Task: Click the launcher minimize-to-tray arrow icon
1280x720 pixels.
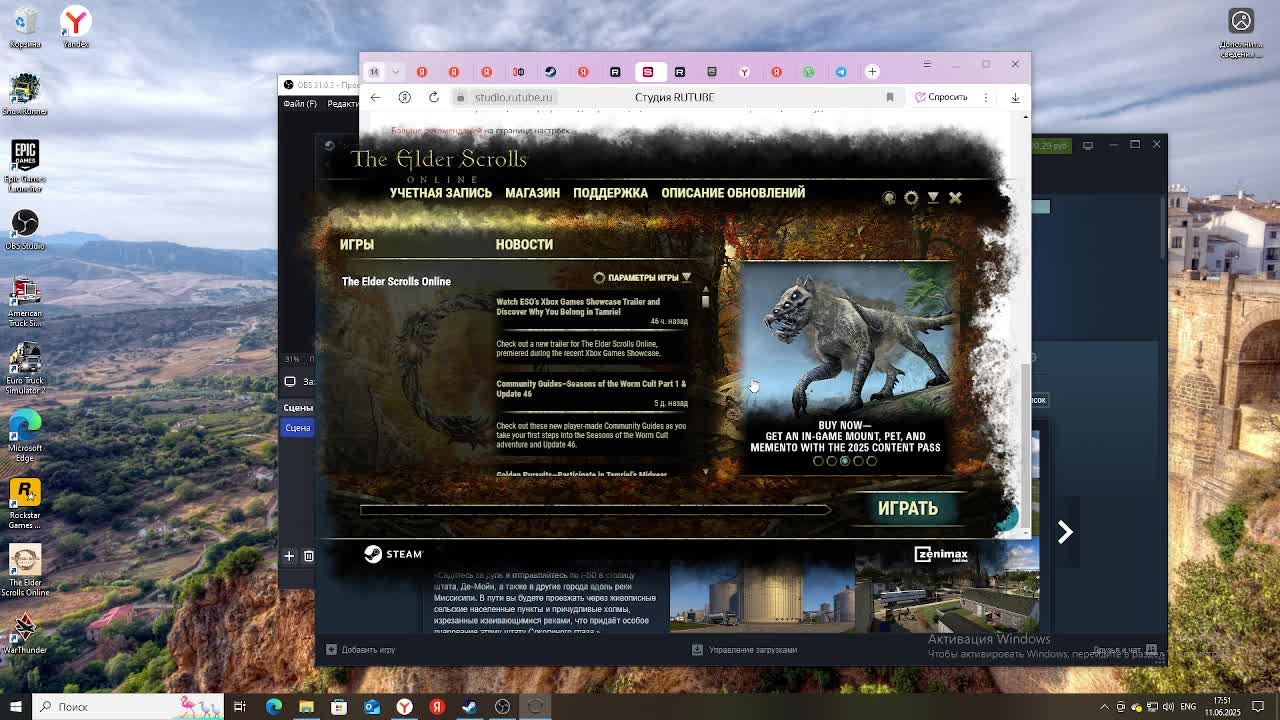Action: (933, 198)
